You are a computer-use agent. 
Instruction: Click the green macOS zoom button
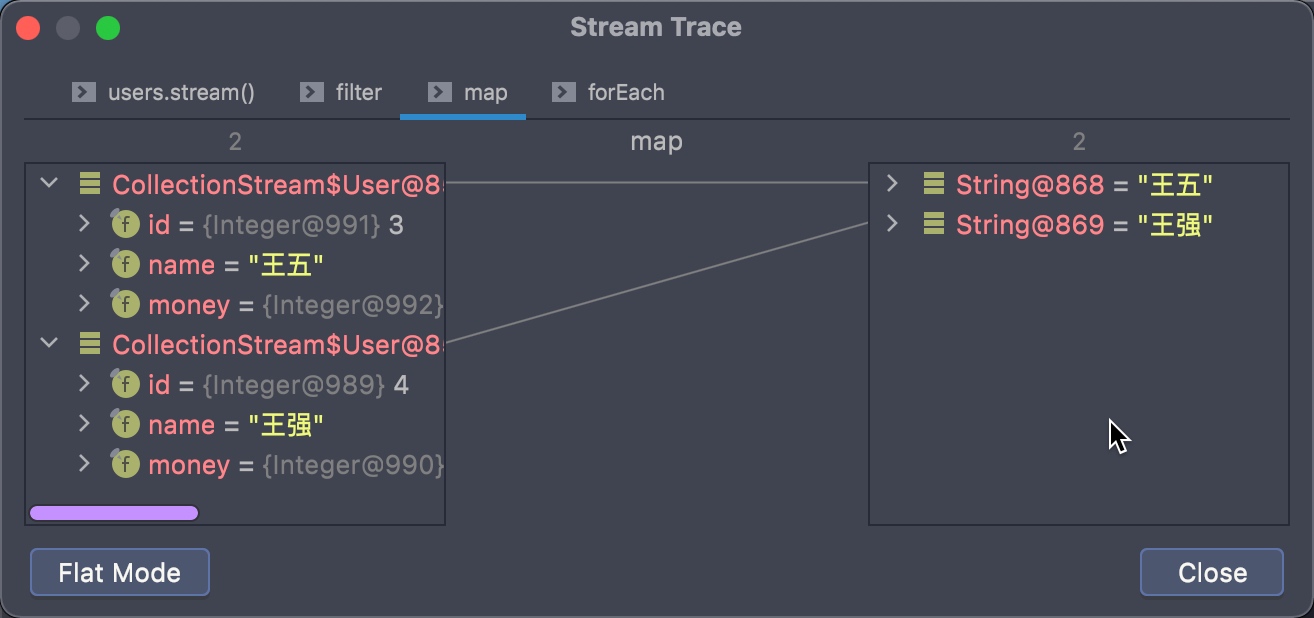click(x=108, y=28)
